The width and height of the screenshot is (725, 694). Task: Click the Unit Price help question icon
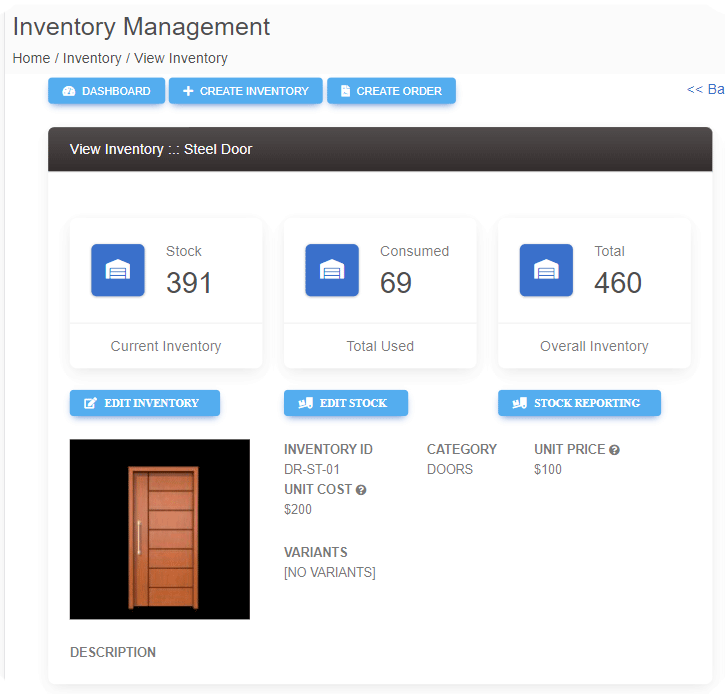click(614, 450)
